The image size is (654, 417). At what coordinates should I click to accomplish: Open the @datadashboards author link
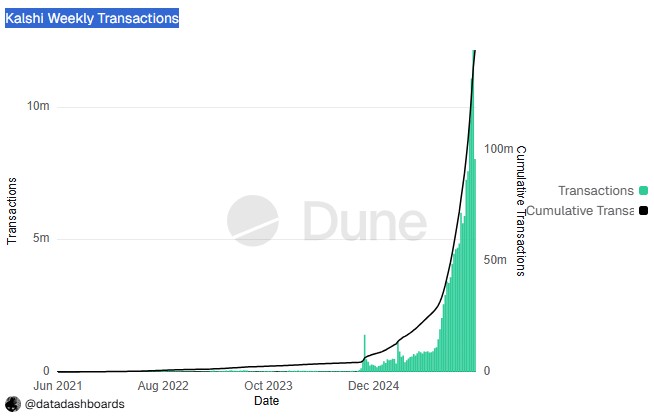tap(75, 403)
